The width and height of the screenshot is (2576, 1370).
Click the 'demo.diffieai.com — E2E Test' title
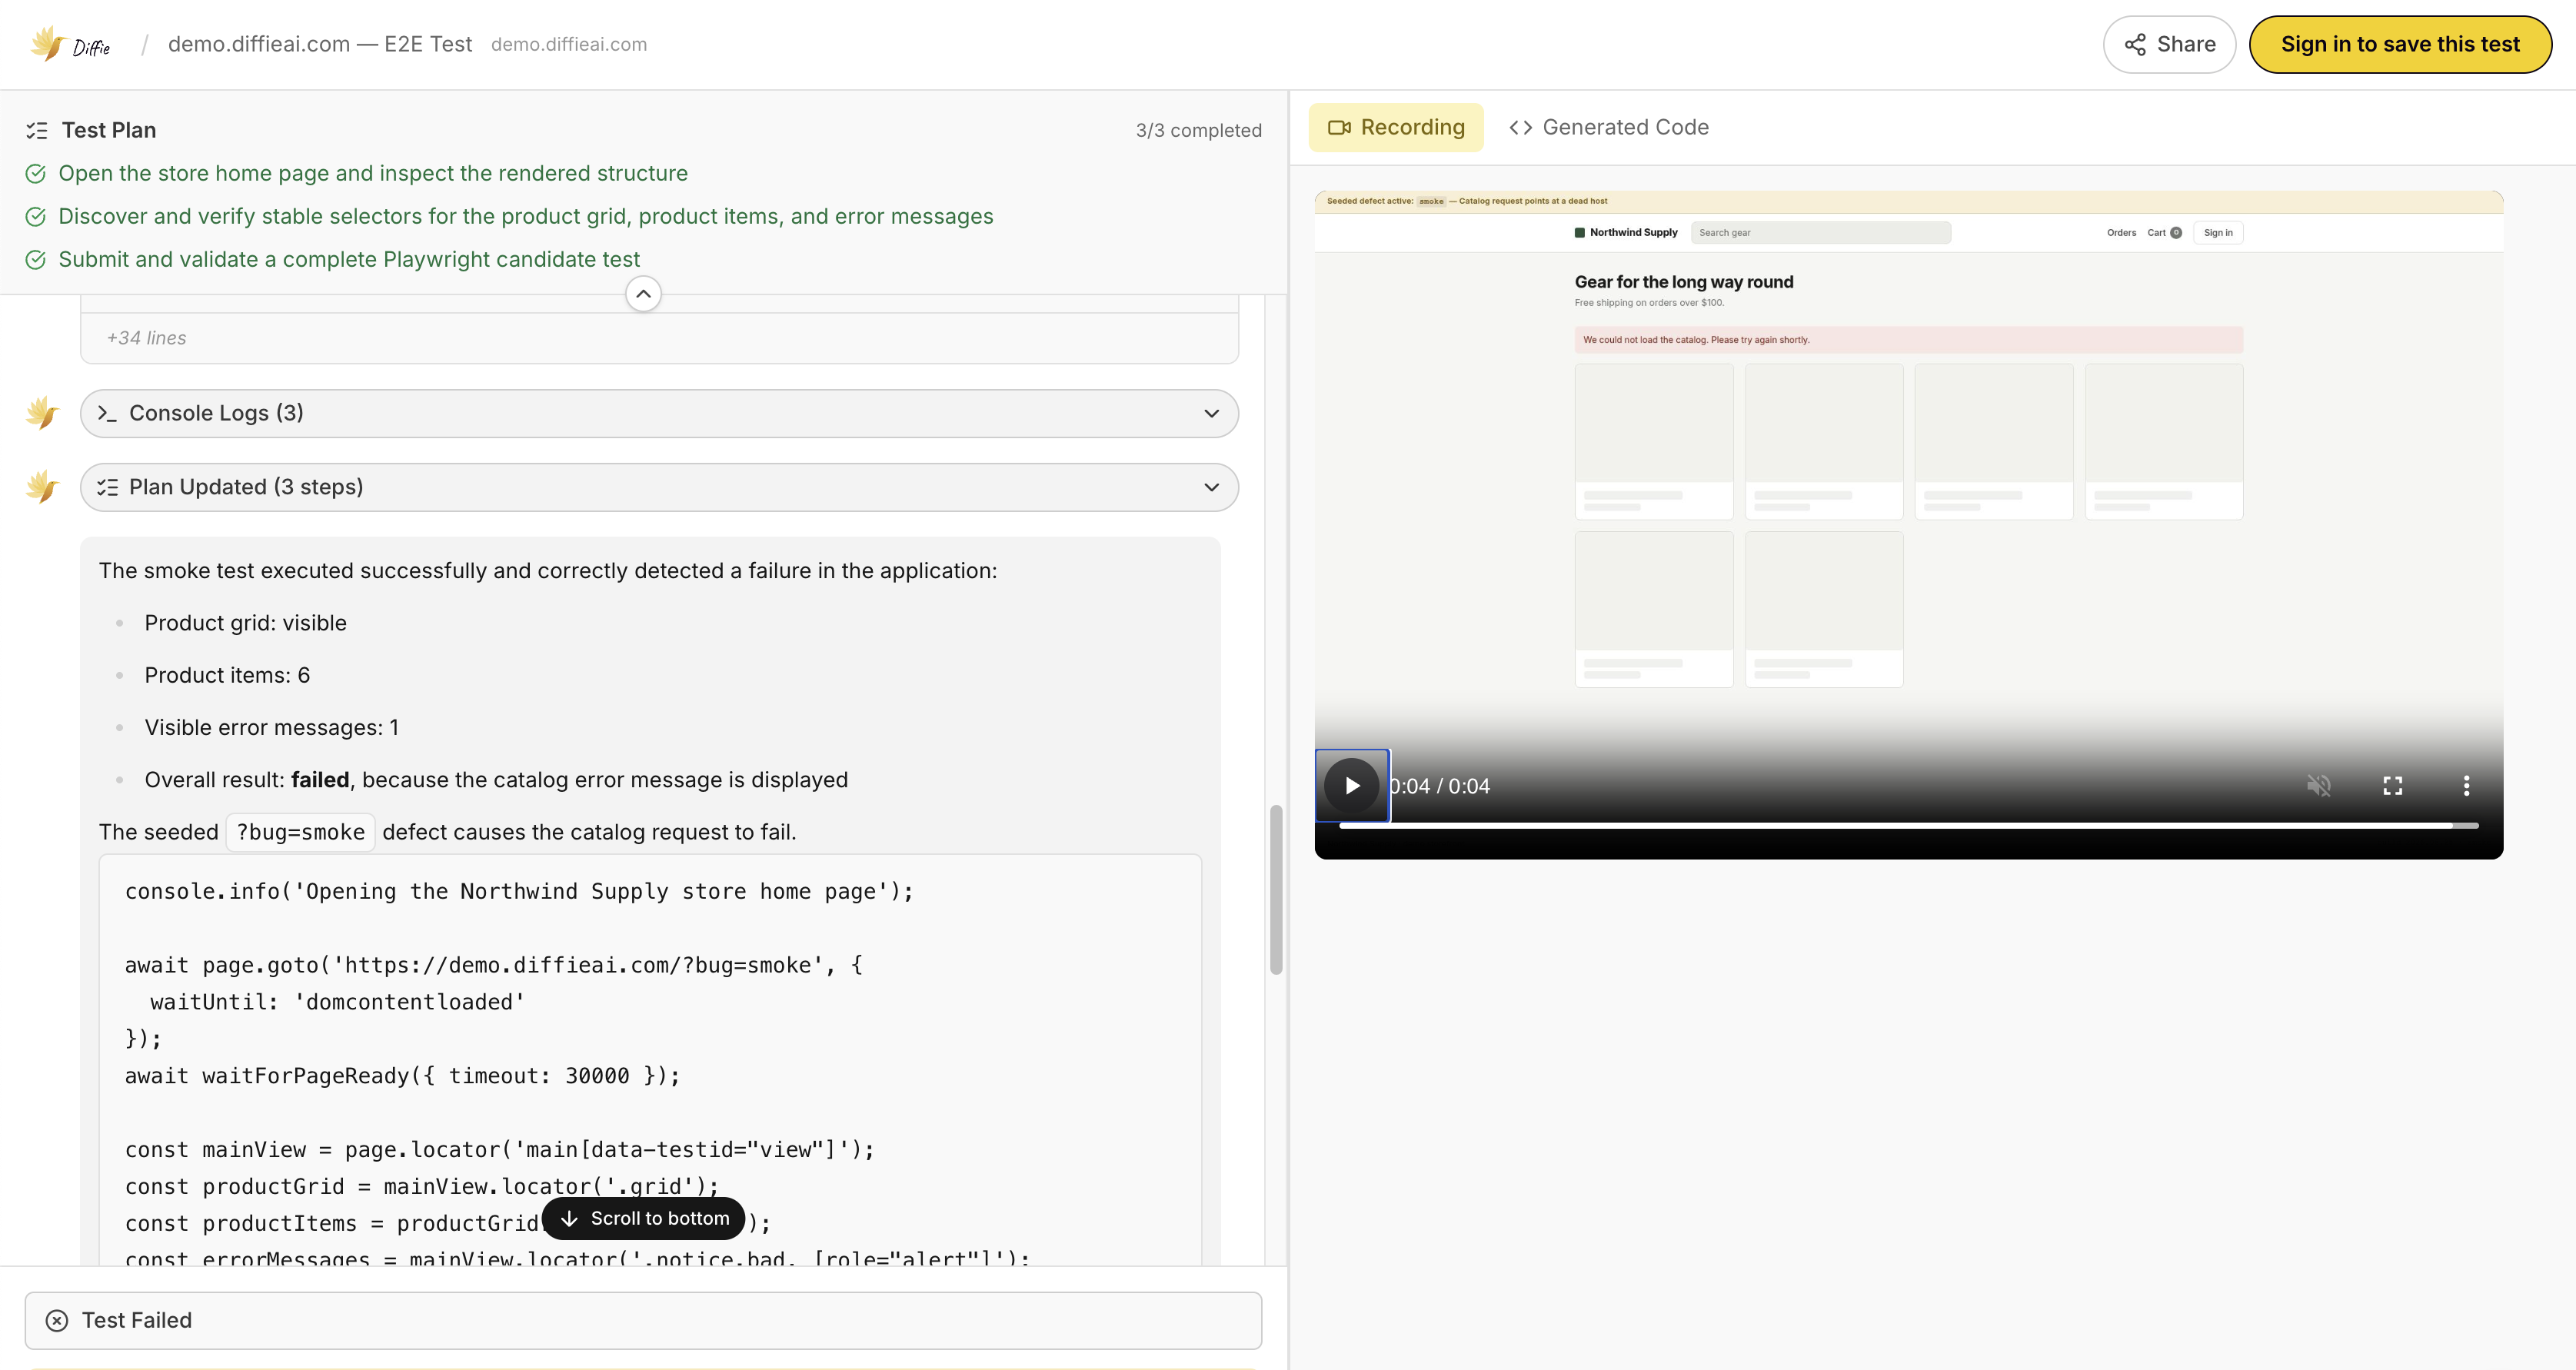coord(320,44)
